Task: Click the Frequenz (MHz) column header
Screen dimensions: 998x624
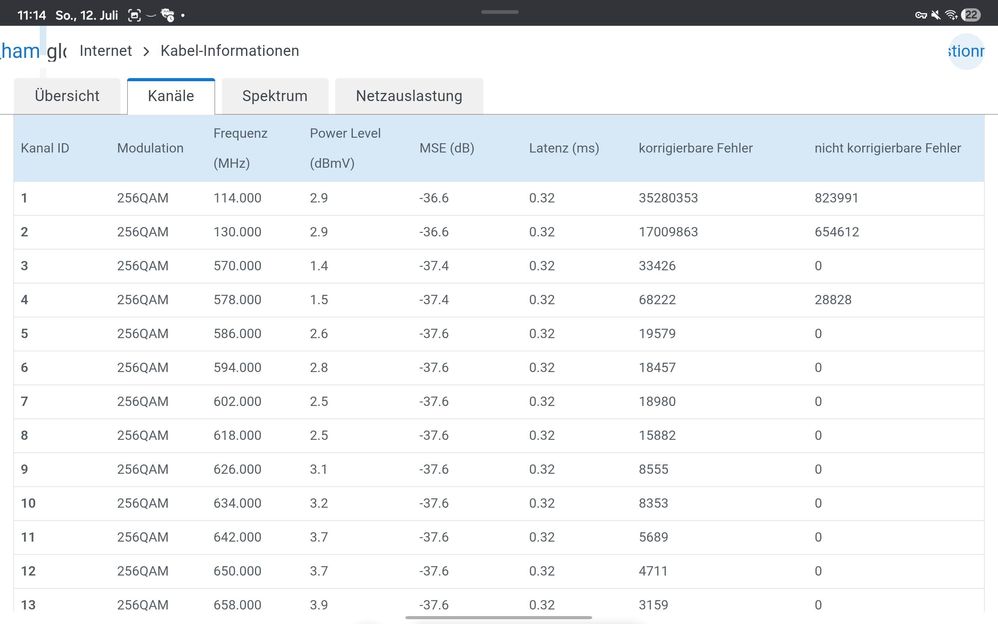Action: point(240,148)
